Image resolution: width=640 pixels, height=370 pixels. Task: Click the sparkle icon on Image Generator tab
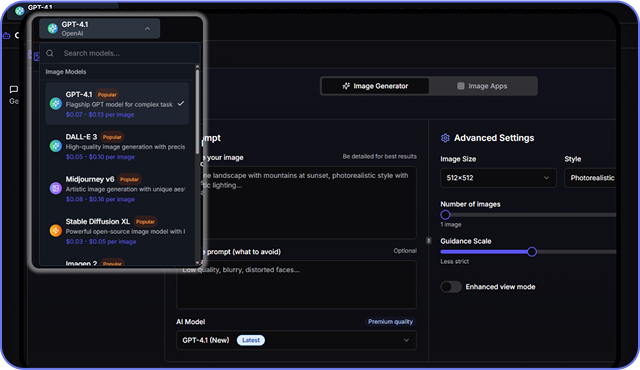coord(346,86)
